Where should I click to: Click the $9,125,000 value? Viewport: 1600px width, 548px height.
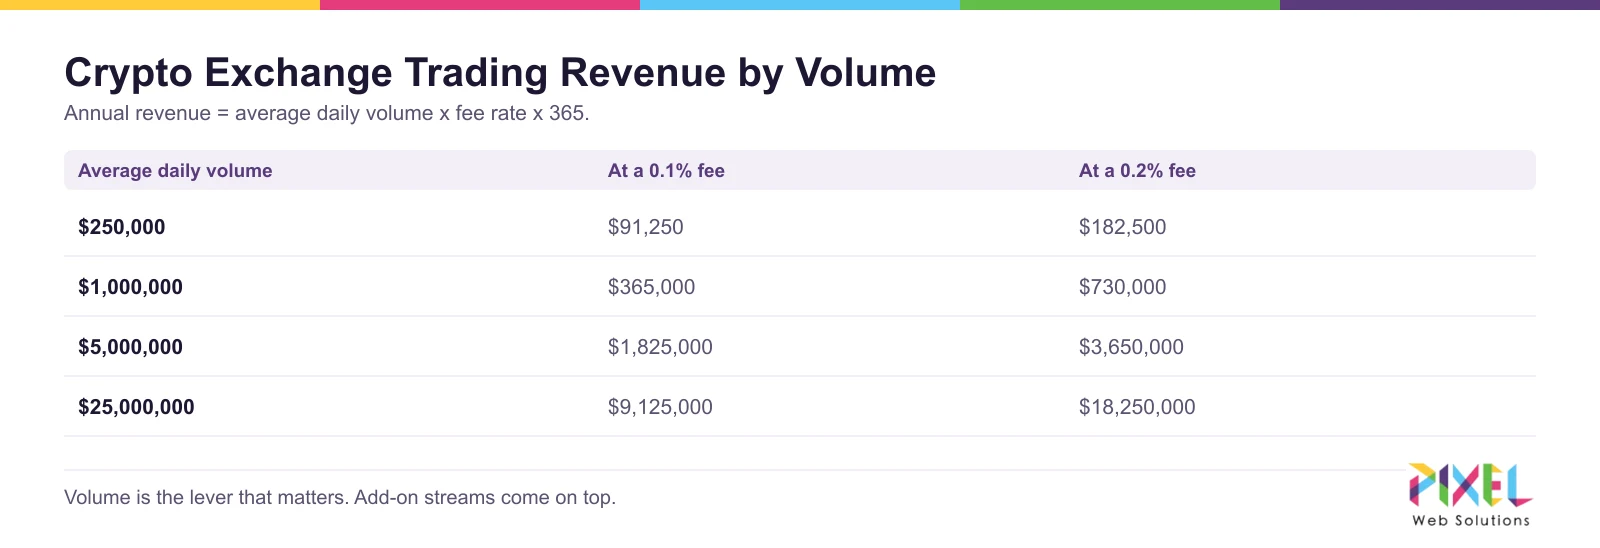tap(660, 407)
